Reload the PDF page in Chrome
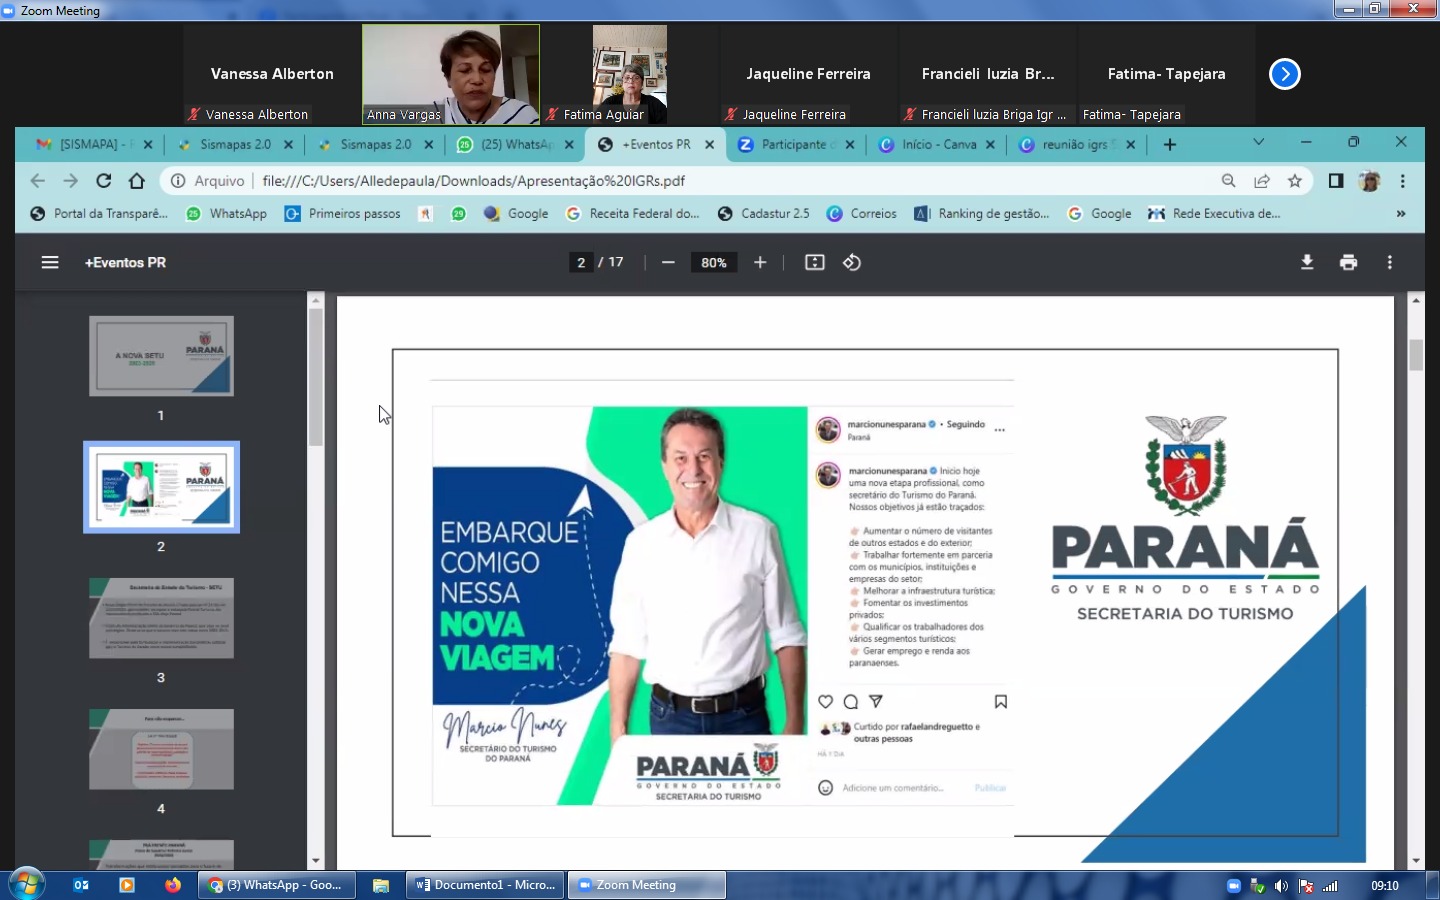 [x=104, y=181]
